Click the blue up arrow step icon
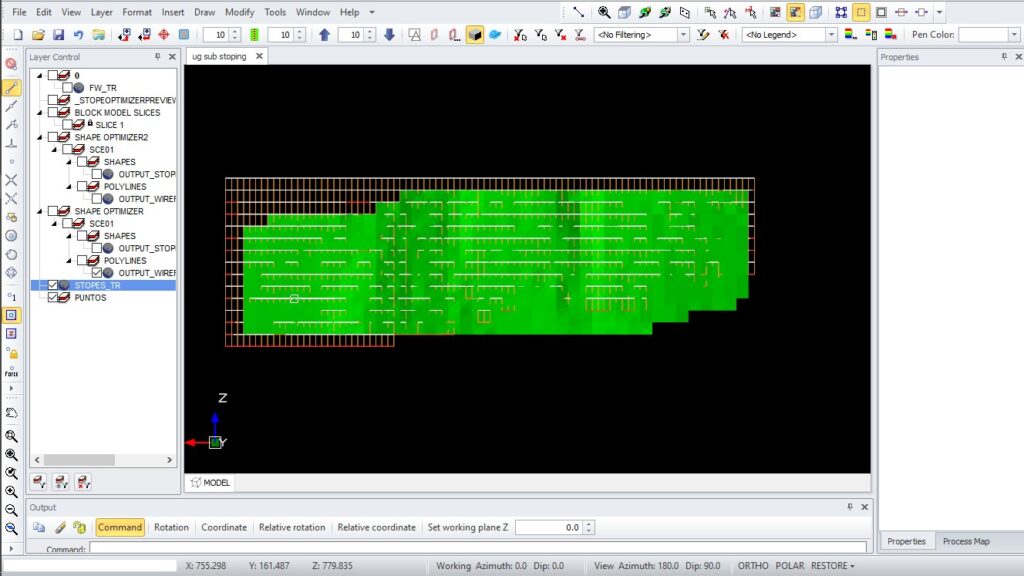The image size is (1024, 576). tap(324, 35)
